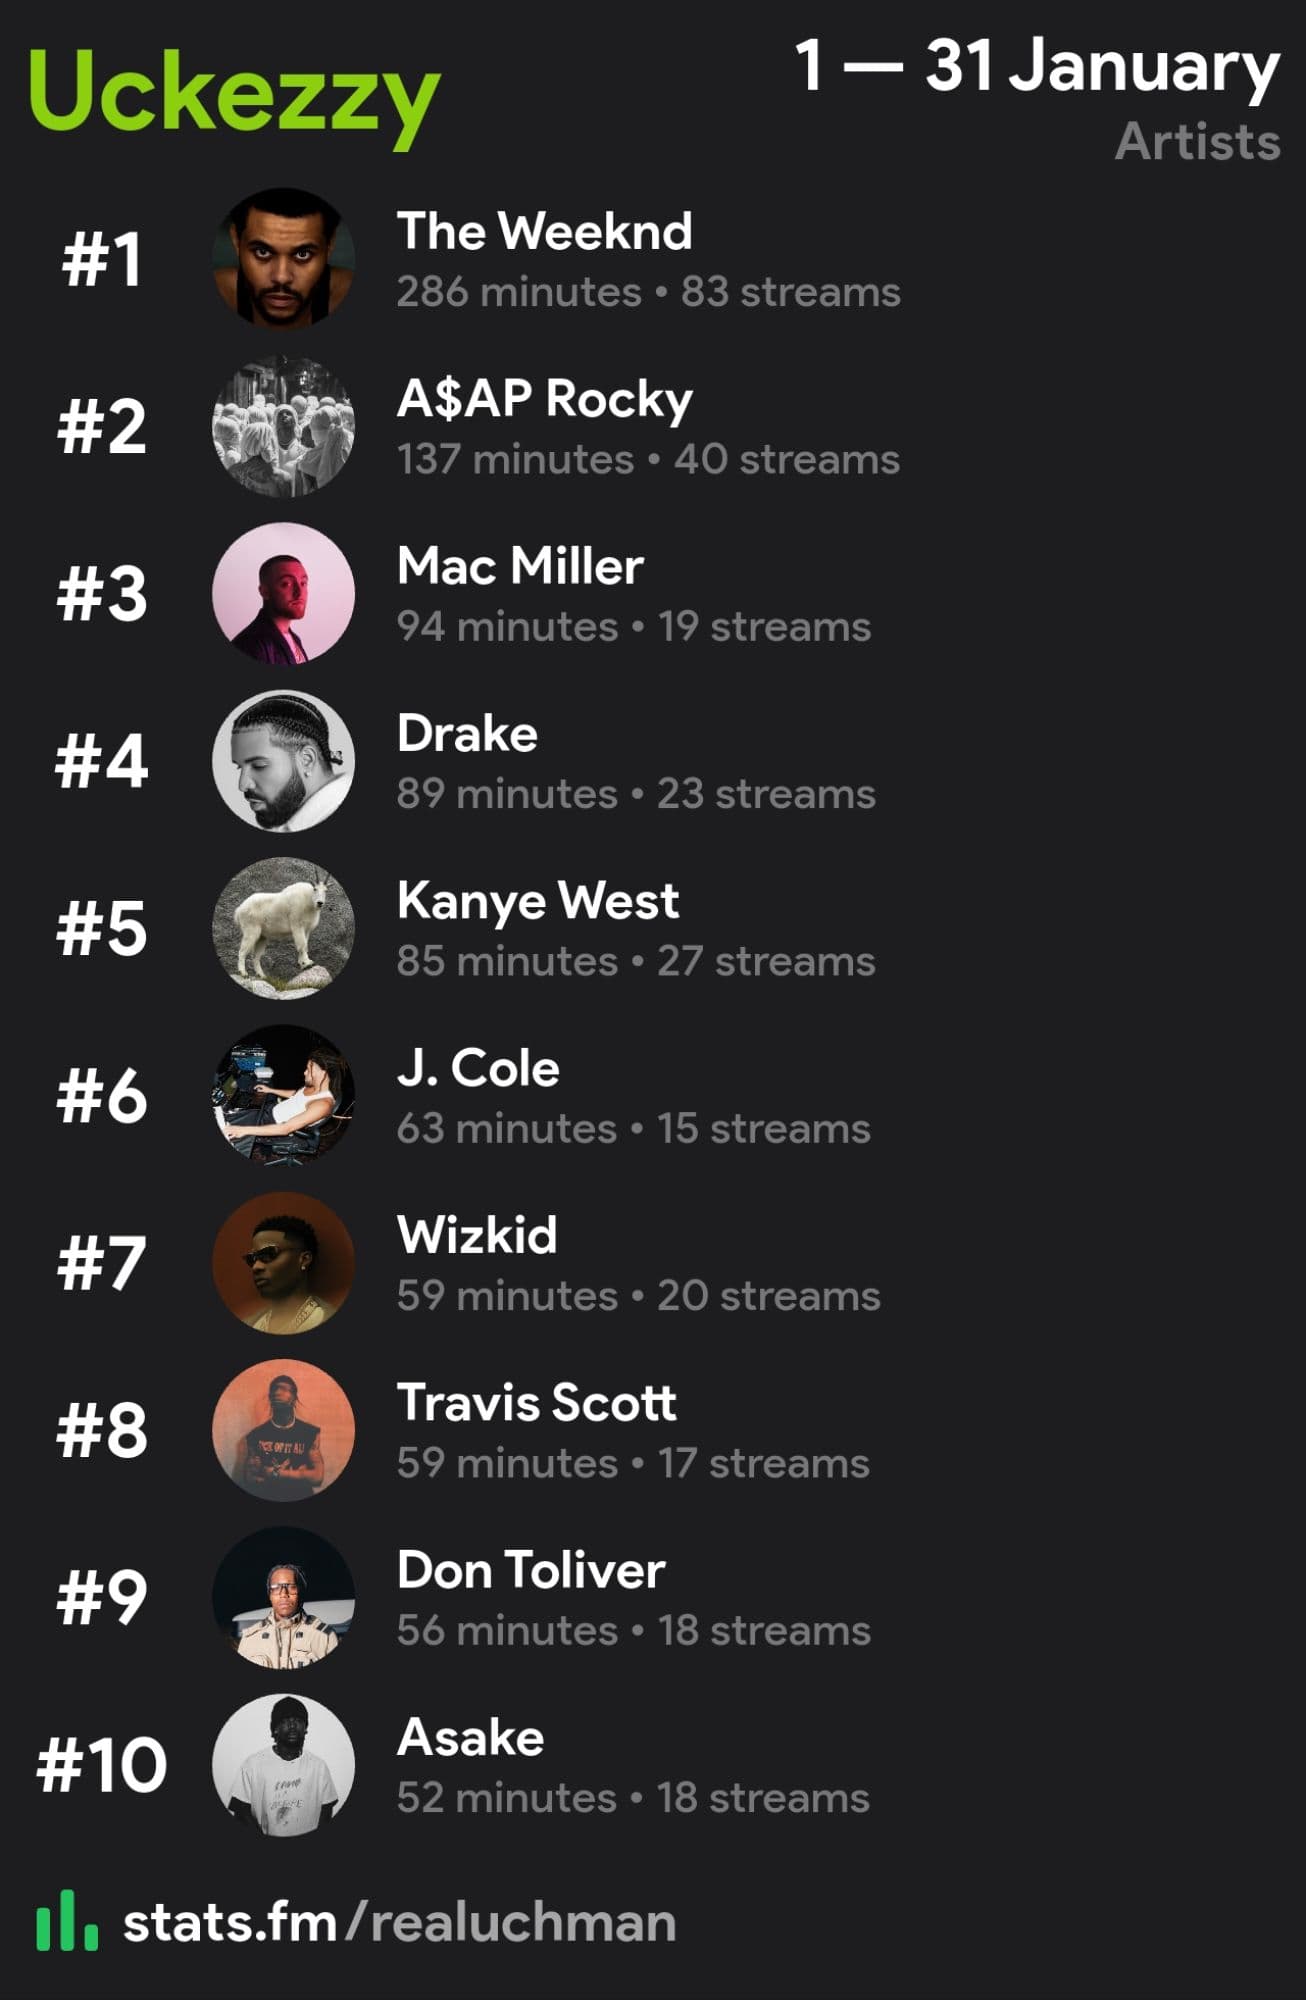Image resolution: width=1306 pixels, height=2000 pixels.
Task: Click the Uckezzy username title
Action: 235,94
